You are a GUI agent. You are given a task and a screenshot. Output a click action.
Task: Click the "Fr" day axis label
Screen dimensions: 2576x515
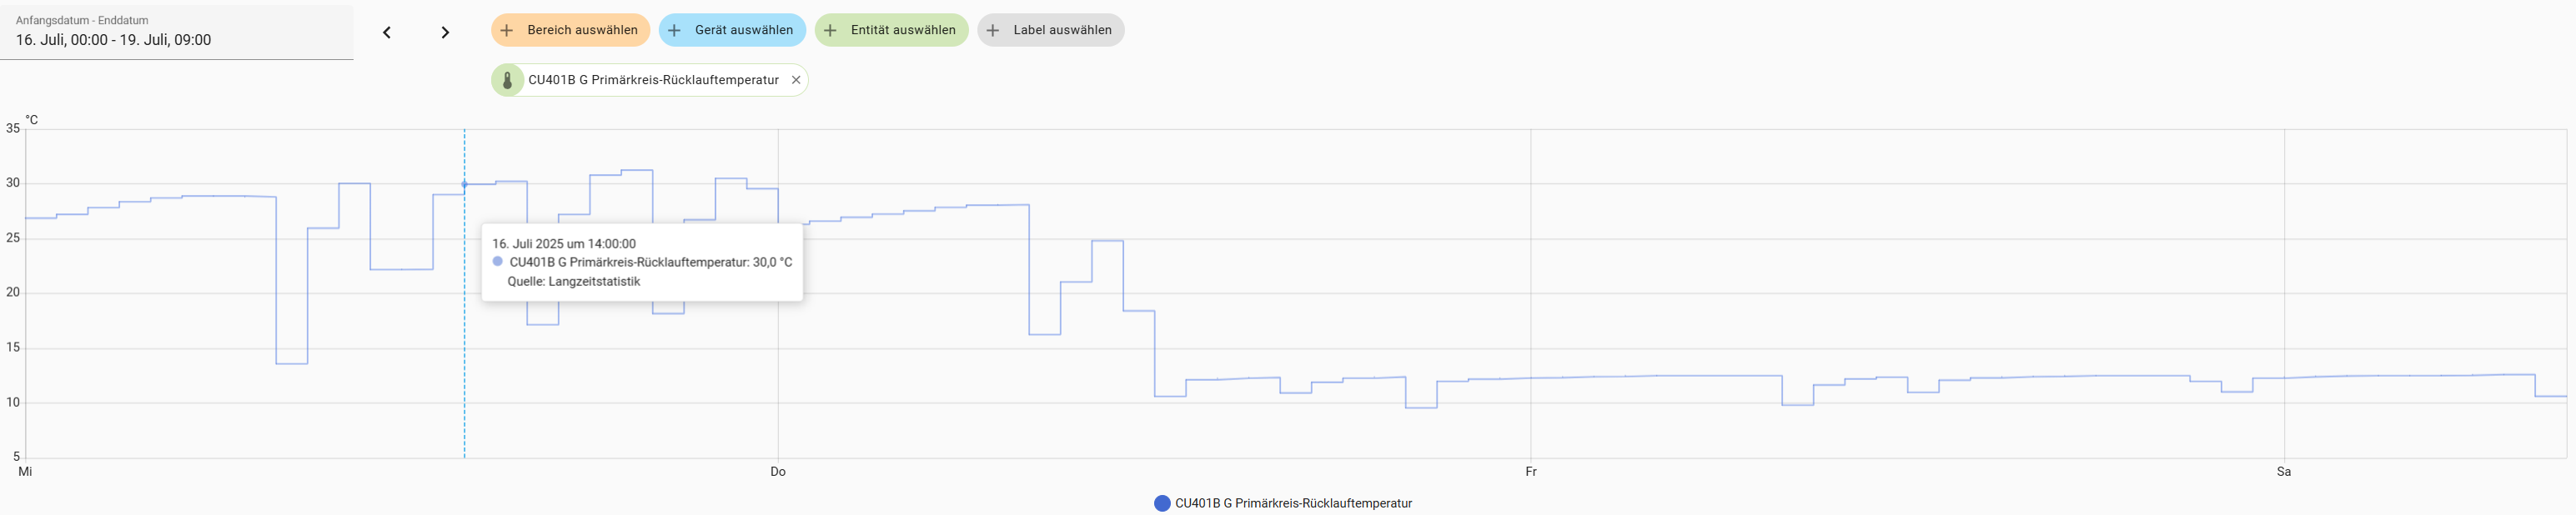tap(1531, 471)
